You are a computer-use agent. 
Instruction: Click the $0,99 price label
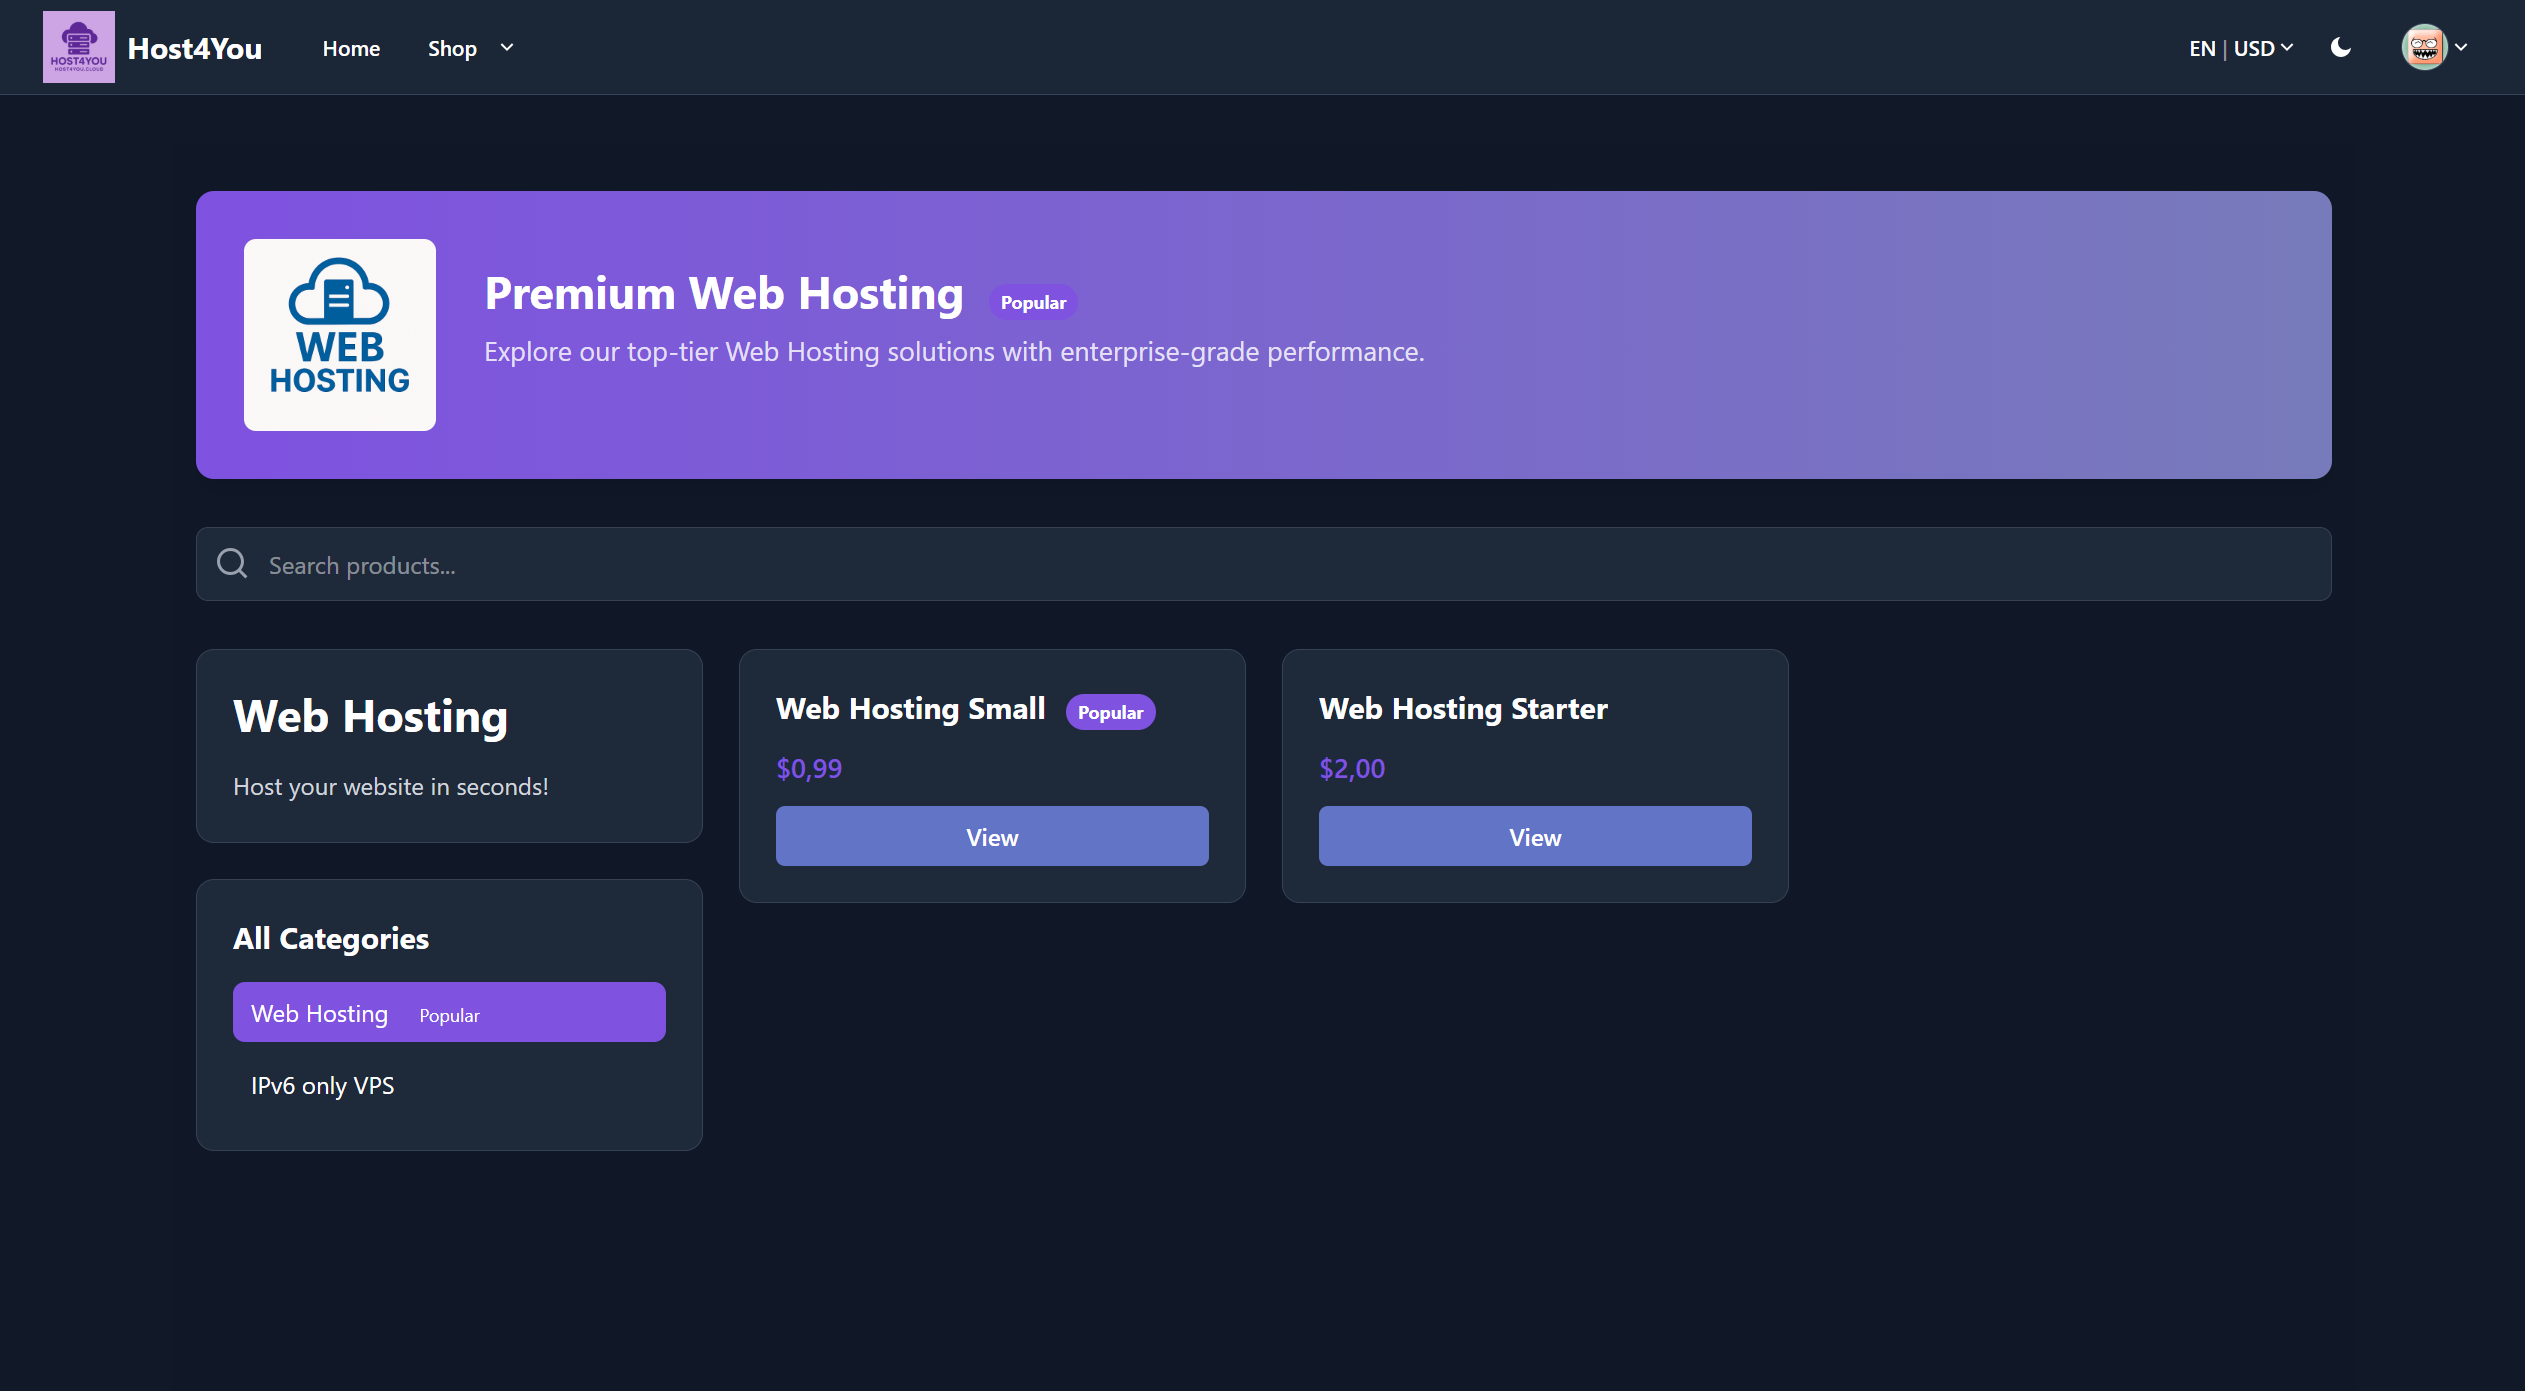(x=809, y=768)
